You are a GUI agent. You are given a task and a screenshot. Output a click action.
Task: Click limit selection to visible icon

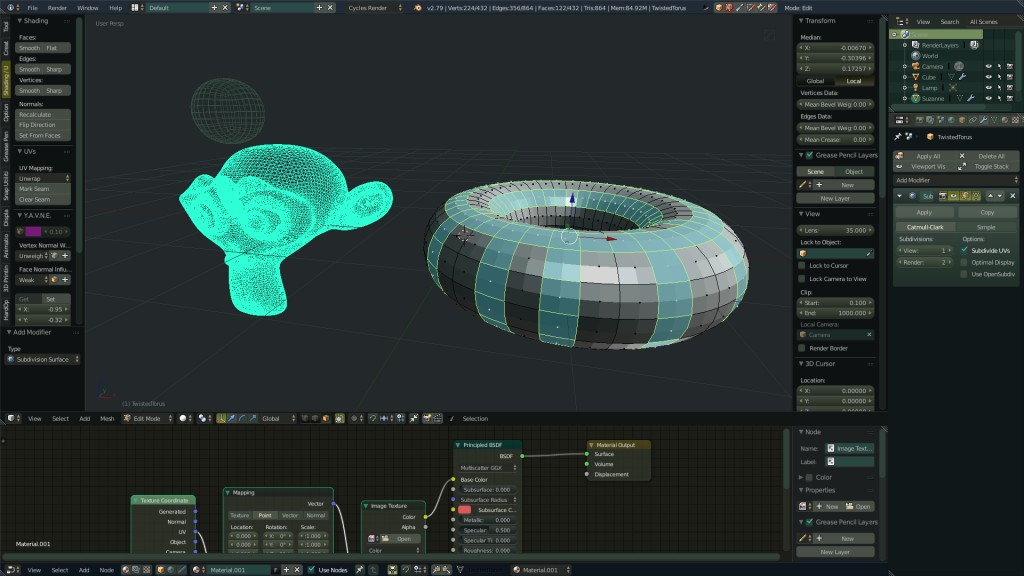pos(340,419)
